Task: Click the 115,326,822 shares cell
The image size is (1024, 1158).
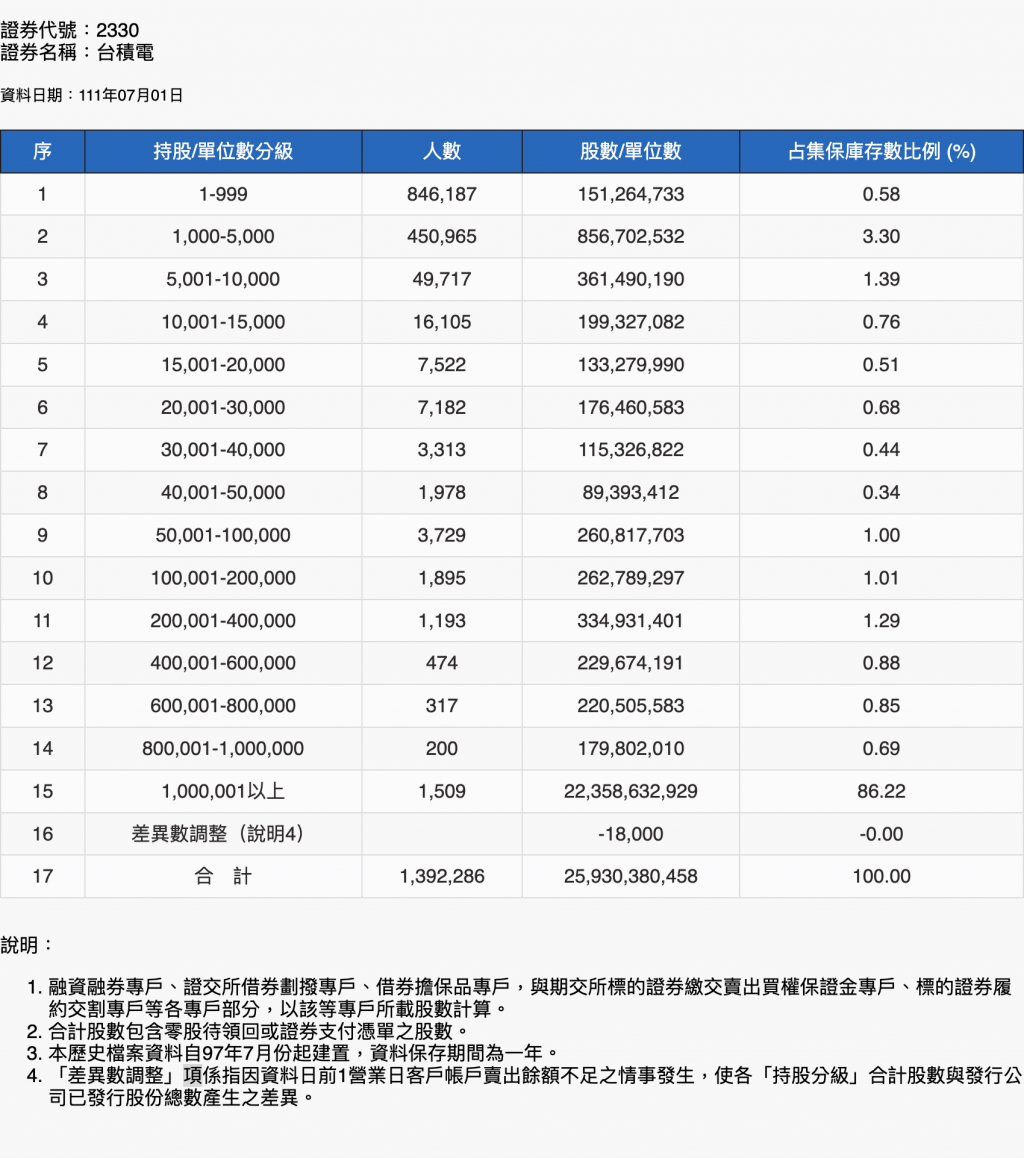Action: click(630, 450)
